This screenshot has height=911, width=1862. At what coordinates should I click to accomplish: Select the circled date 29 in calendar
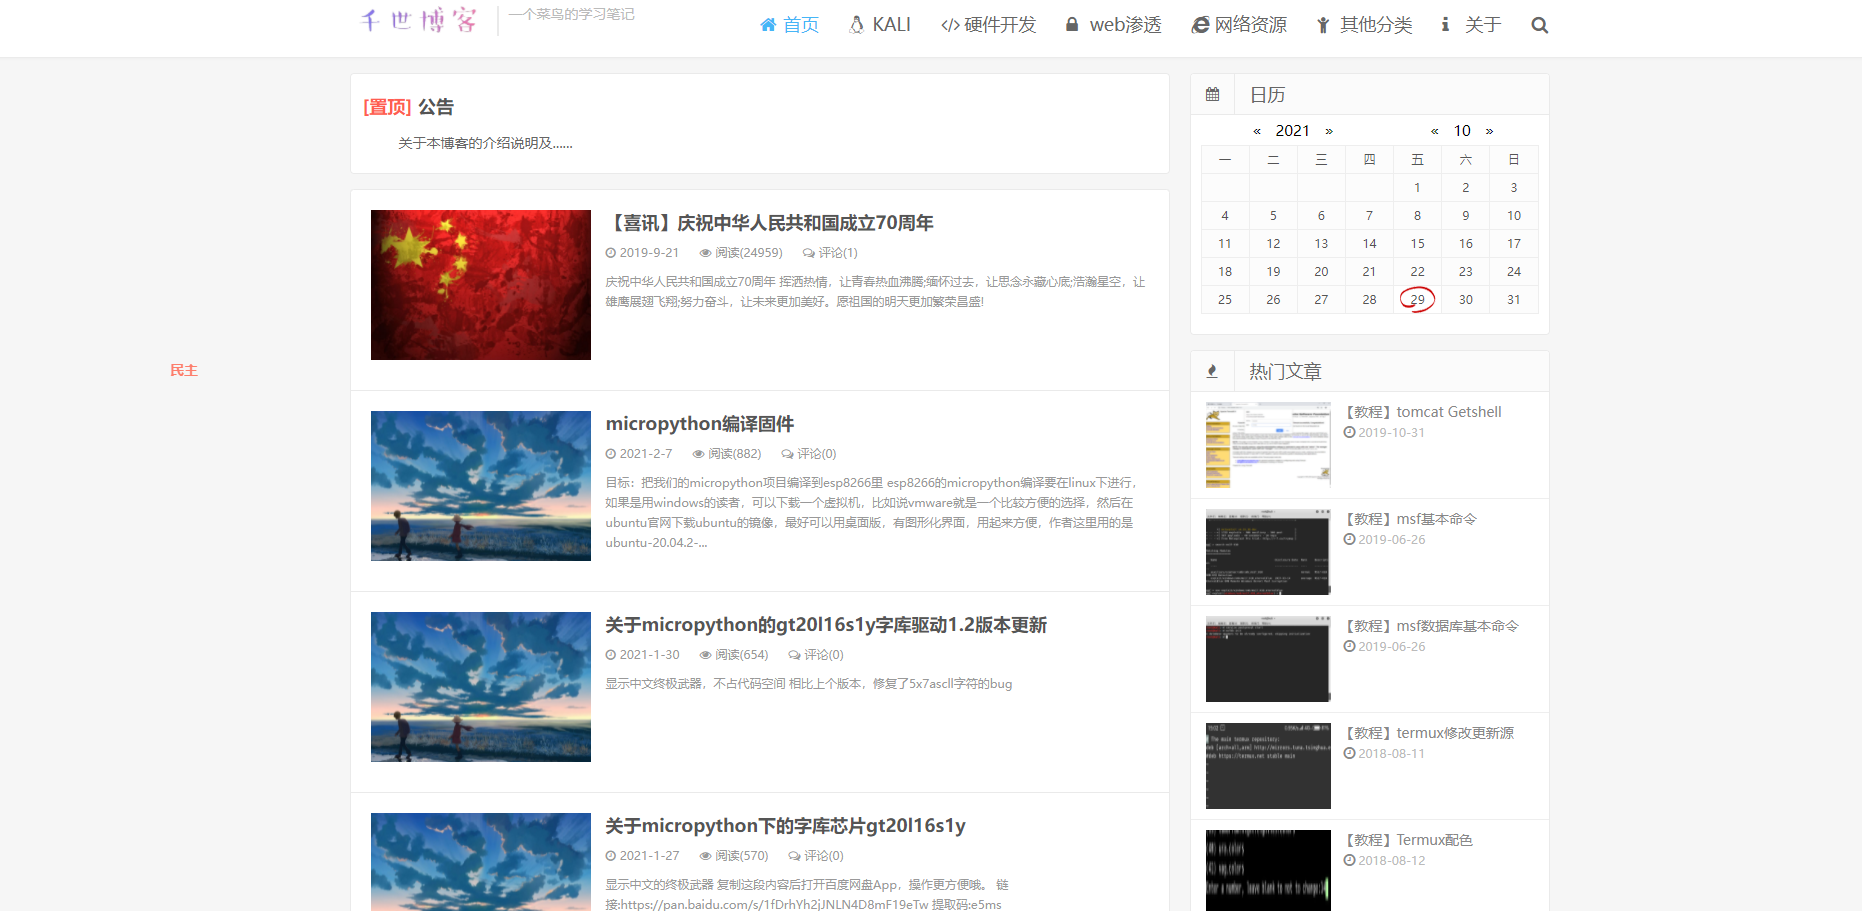click(x=1417, y=299)
